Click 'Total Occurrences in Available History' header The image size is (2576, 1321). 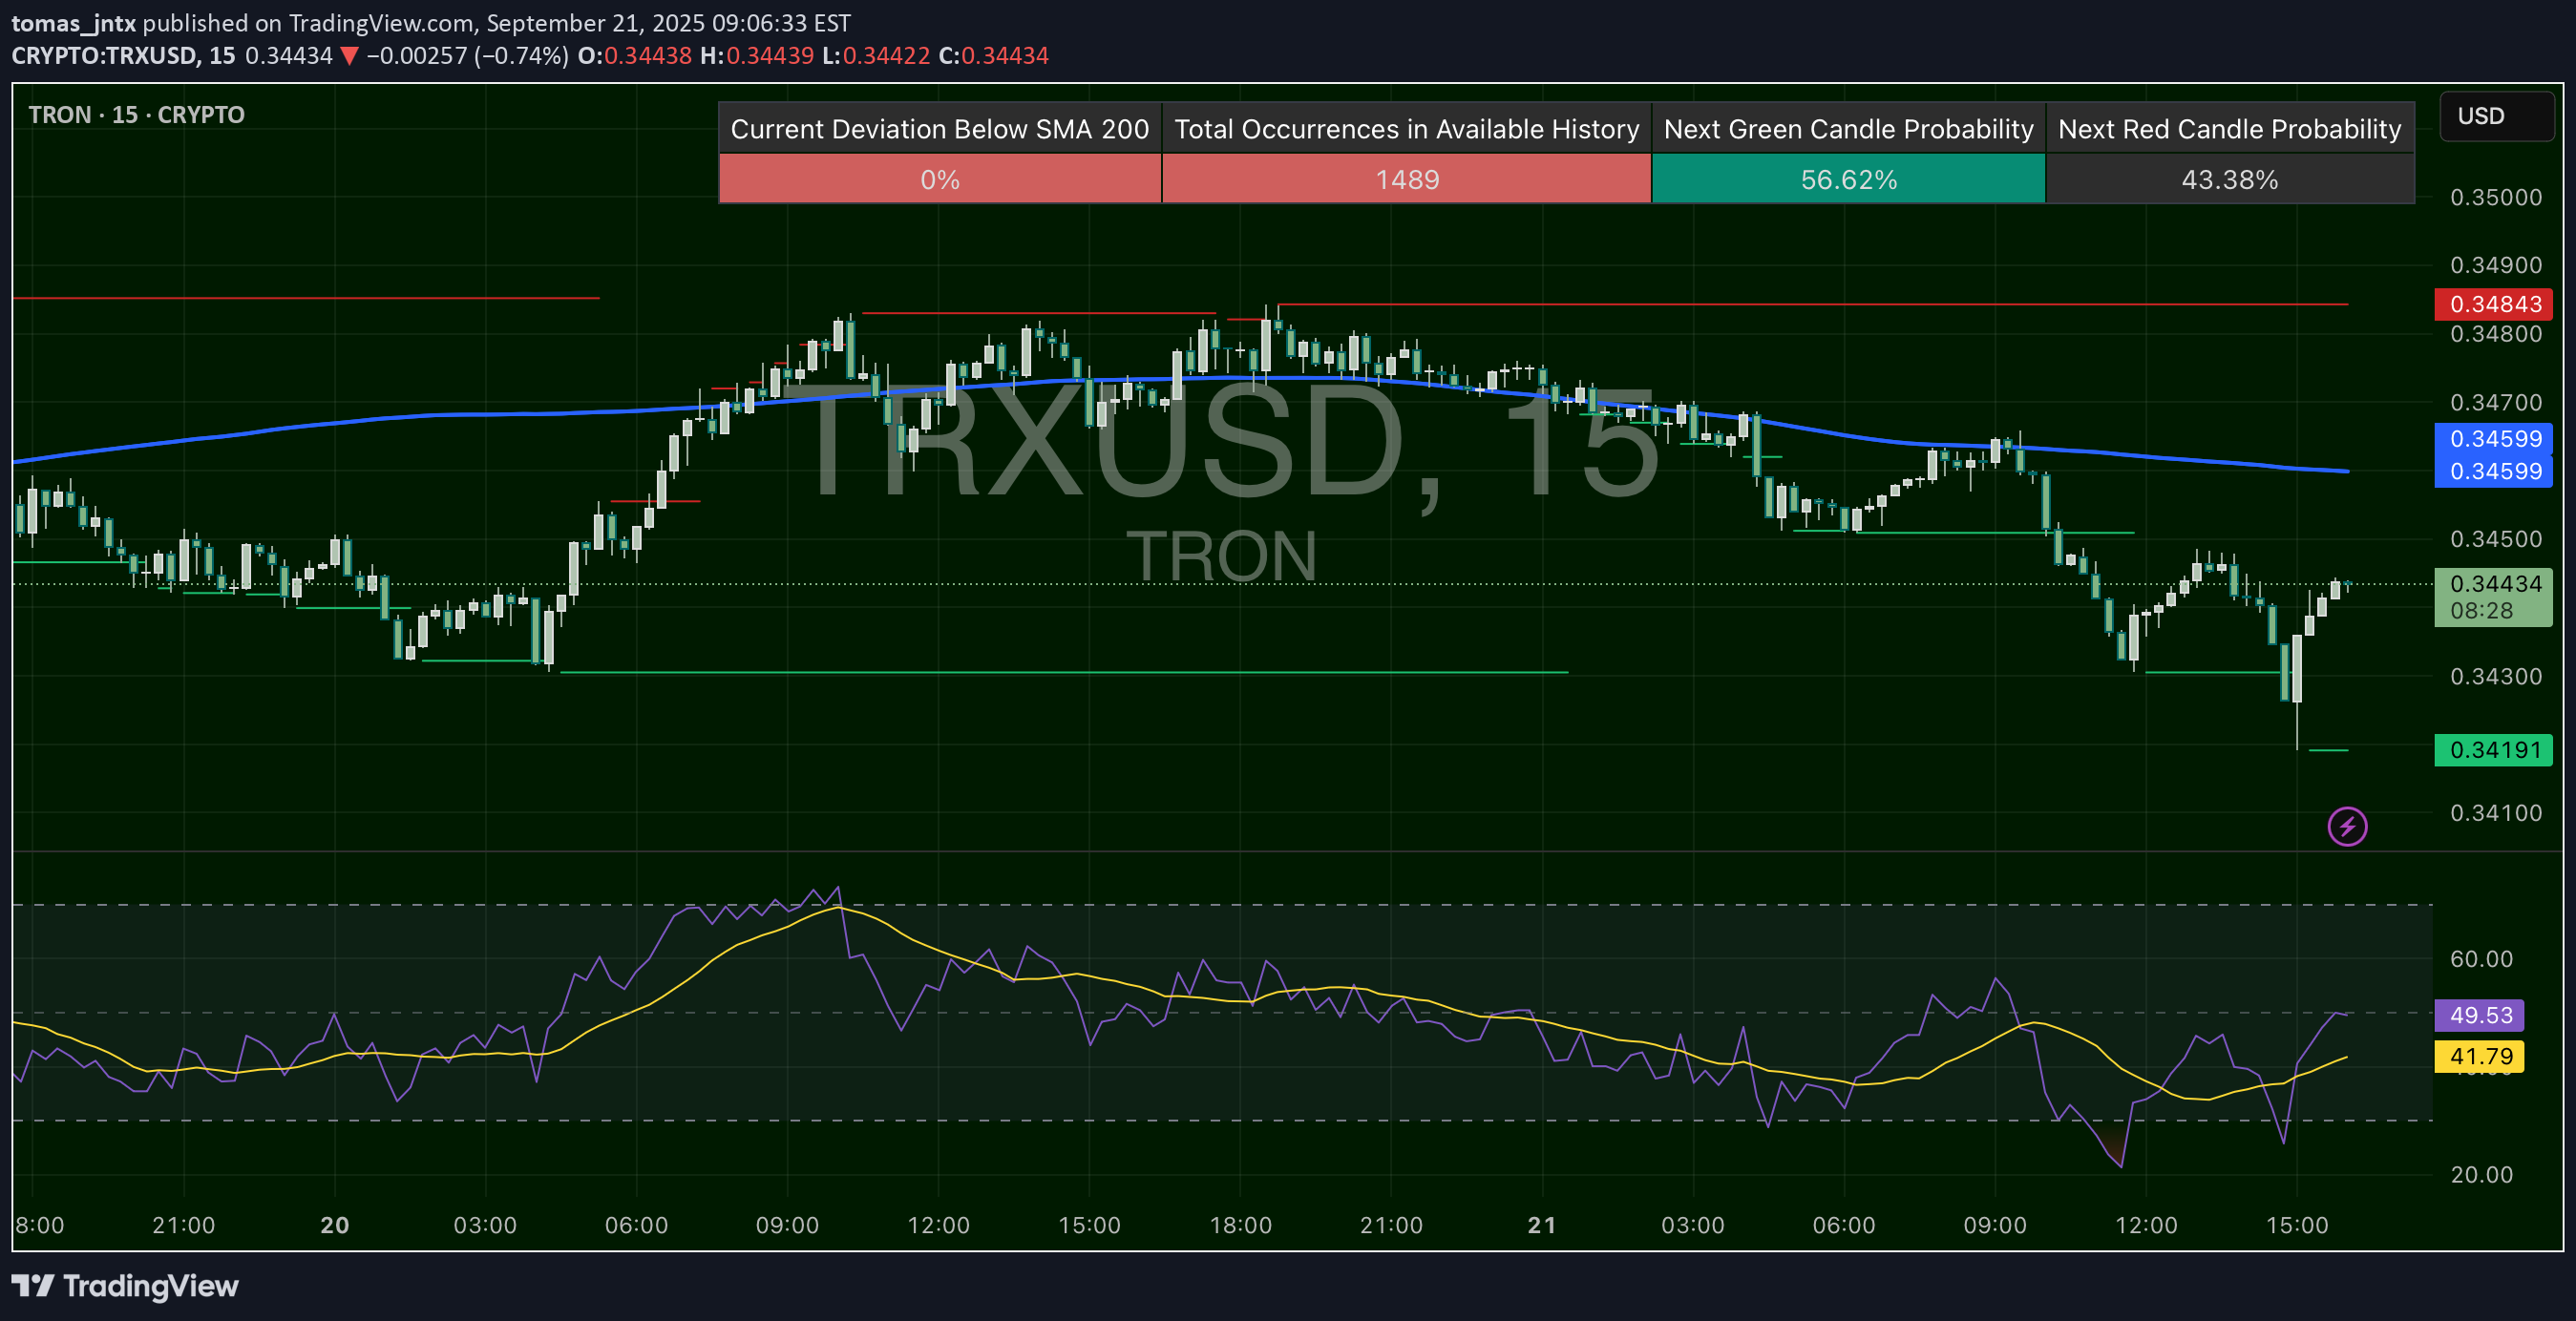click(x=1406, y=129)
